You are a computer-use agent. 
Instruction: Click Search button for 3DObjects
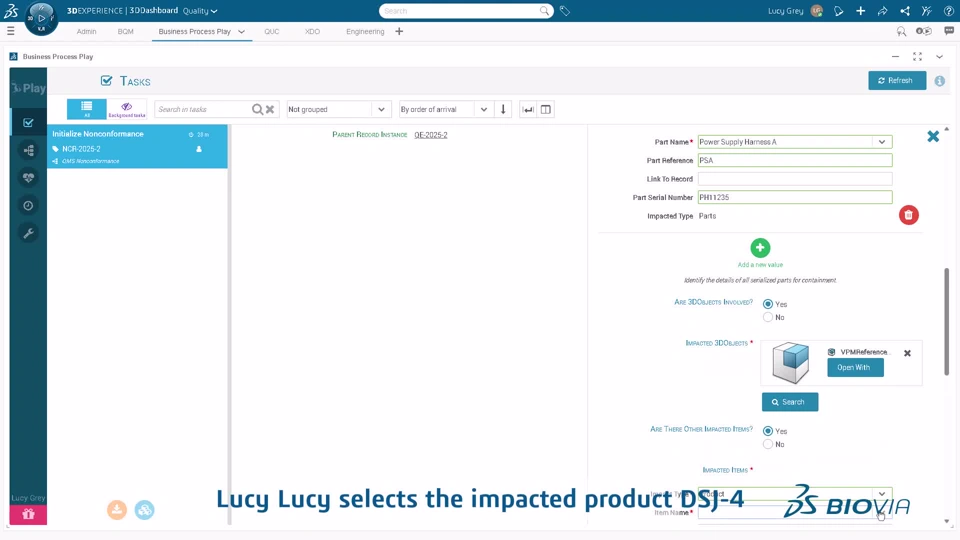tap(790, 402)
